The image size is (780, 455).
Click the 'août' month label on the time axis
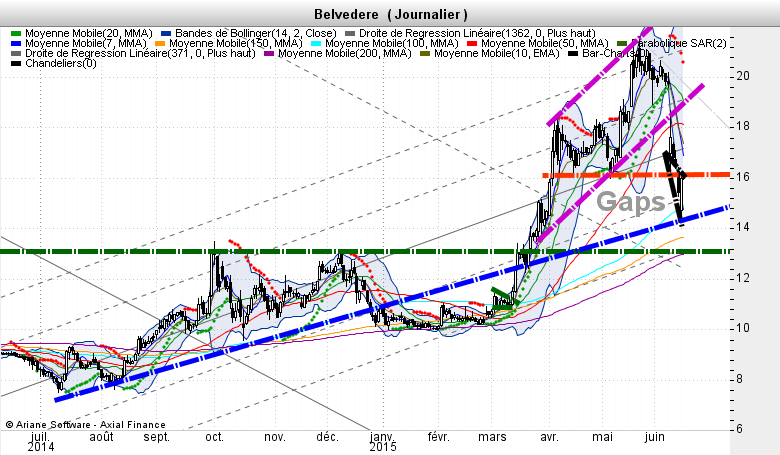coord(101,437)
